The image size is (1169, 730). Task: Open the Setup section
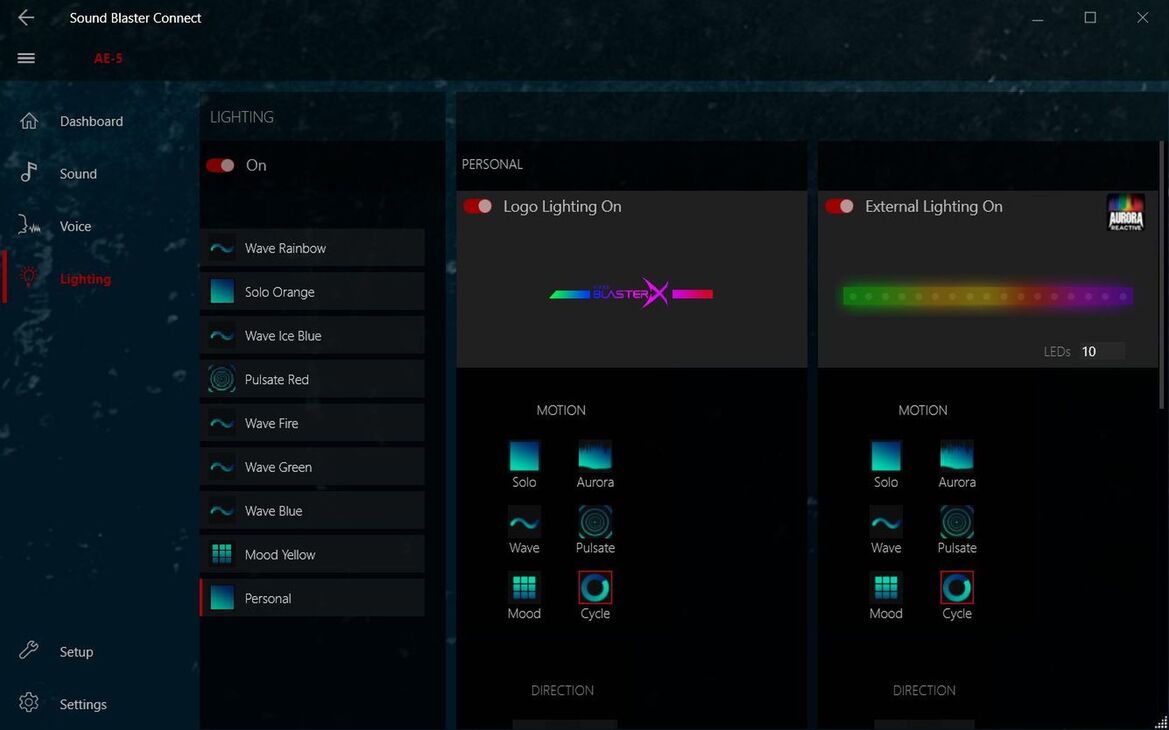coord(76,652)
